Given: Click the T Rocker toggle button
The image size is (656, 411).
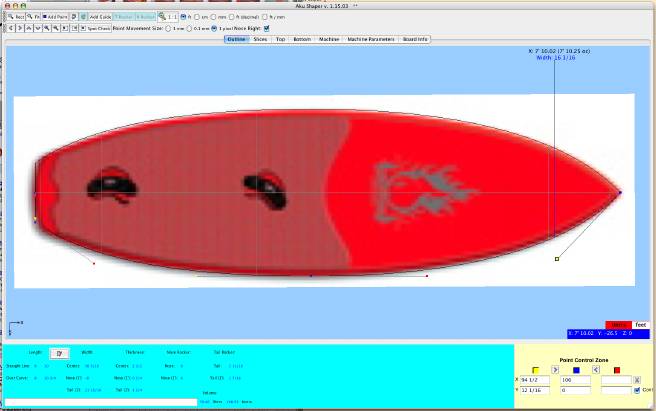Looking at the screenshot, I should (x=125, y=17).
